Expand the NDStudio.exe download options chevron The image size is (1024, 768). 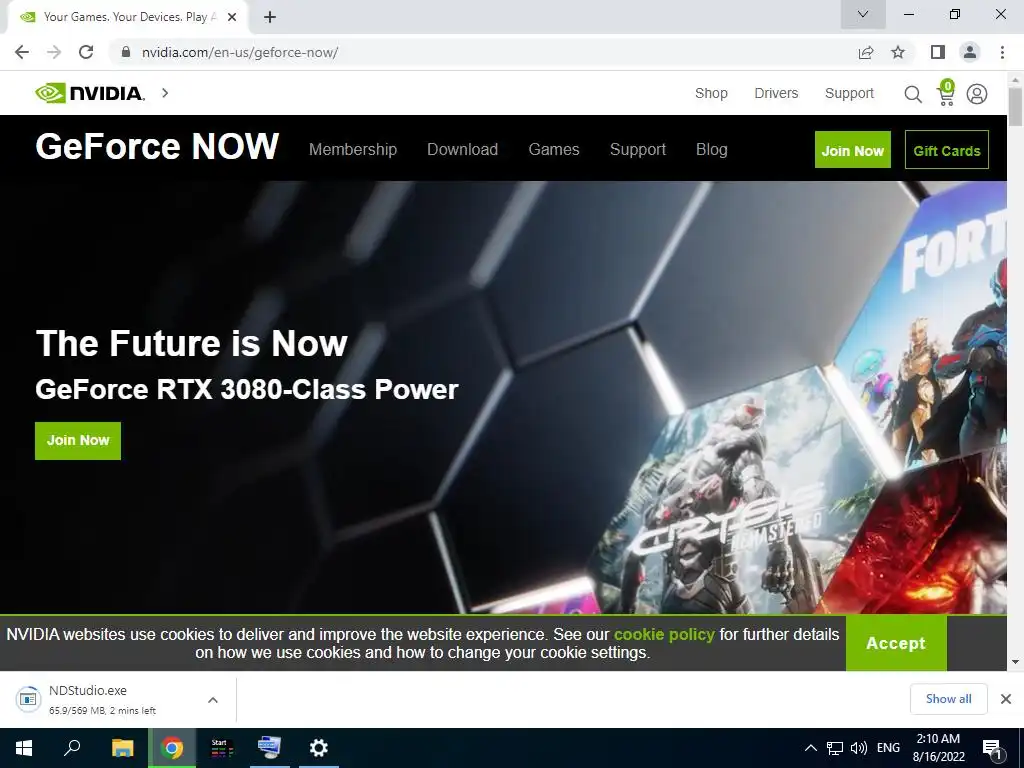pyautogui.click(x=213, y=700)
